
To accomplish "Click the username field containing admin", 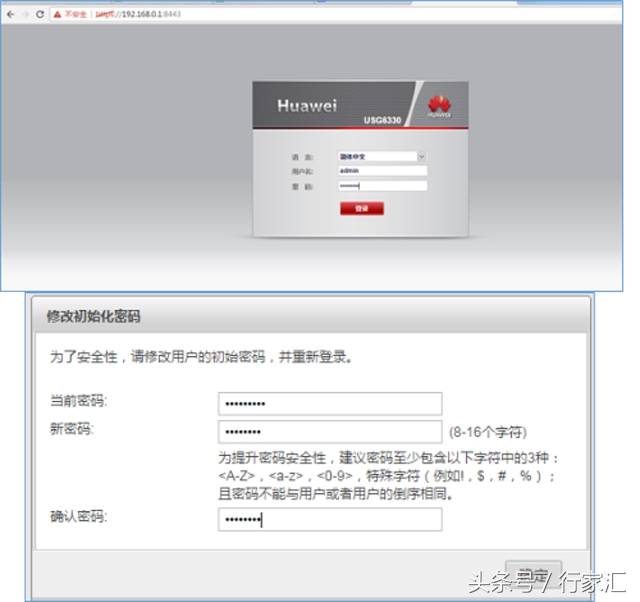I will [x=382, y=171].
